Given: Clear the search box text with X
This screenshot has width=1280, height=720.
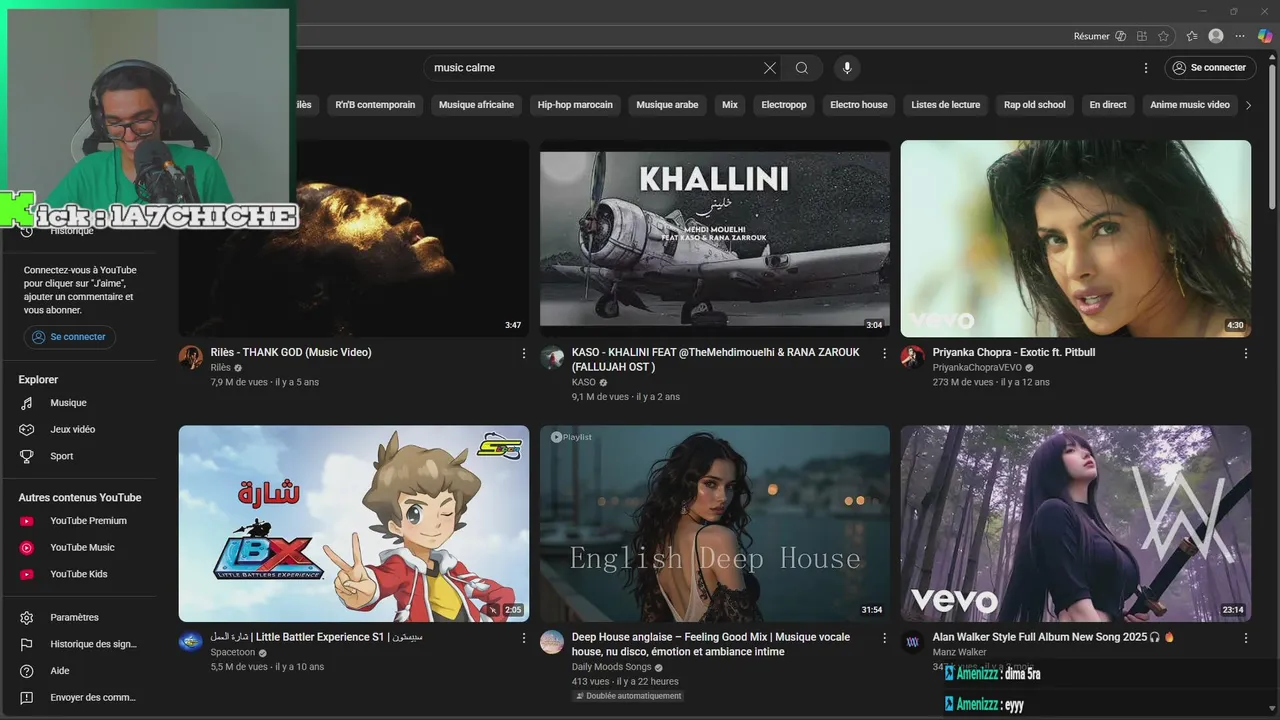Looking at the screenshot, I should [770, 68].
